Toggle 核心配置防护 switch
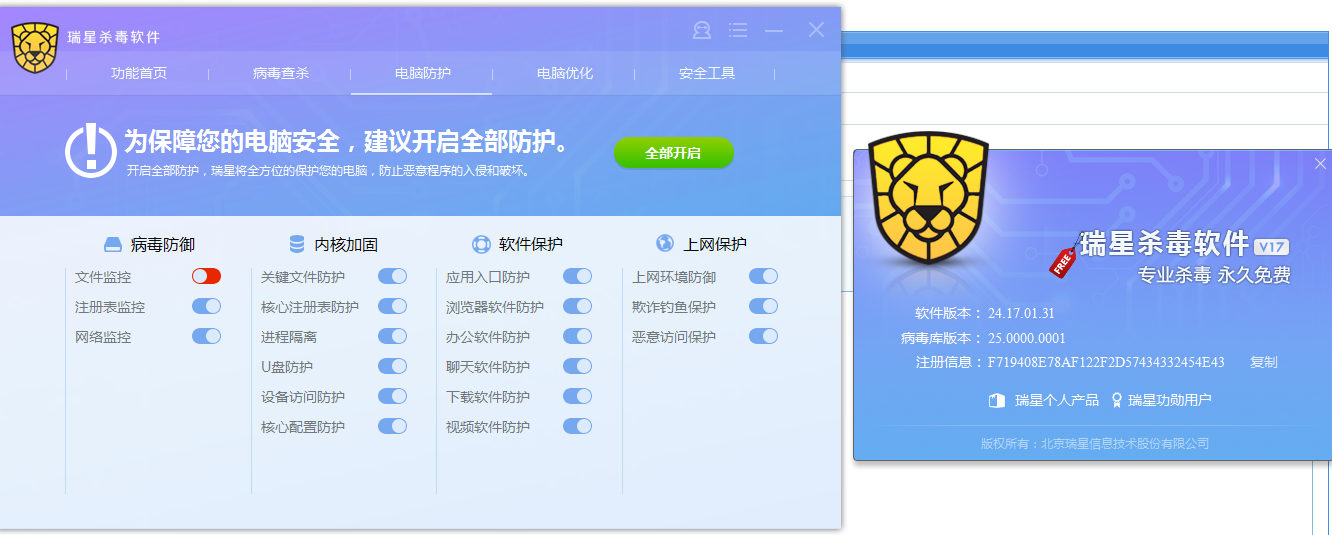 coord(392,426)
